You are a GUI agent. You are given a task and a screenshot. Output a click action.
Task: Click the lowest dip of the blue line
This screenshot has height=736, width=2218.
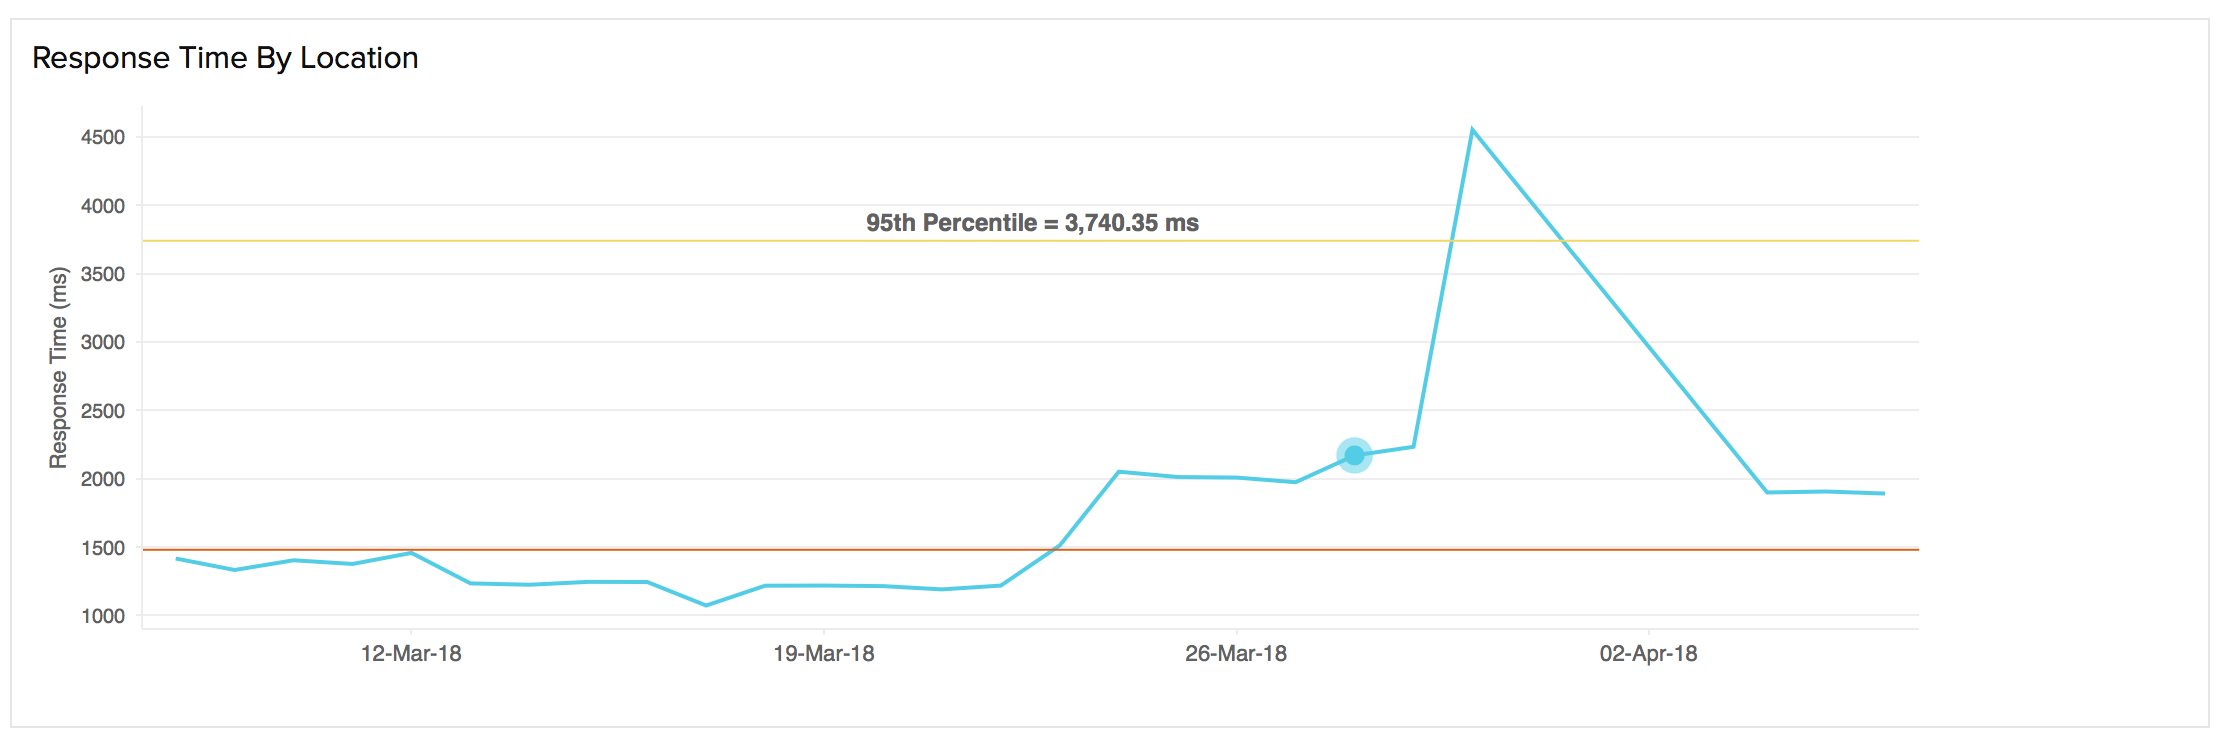pyautogui.click(x=706, y=605)
